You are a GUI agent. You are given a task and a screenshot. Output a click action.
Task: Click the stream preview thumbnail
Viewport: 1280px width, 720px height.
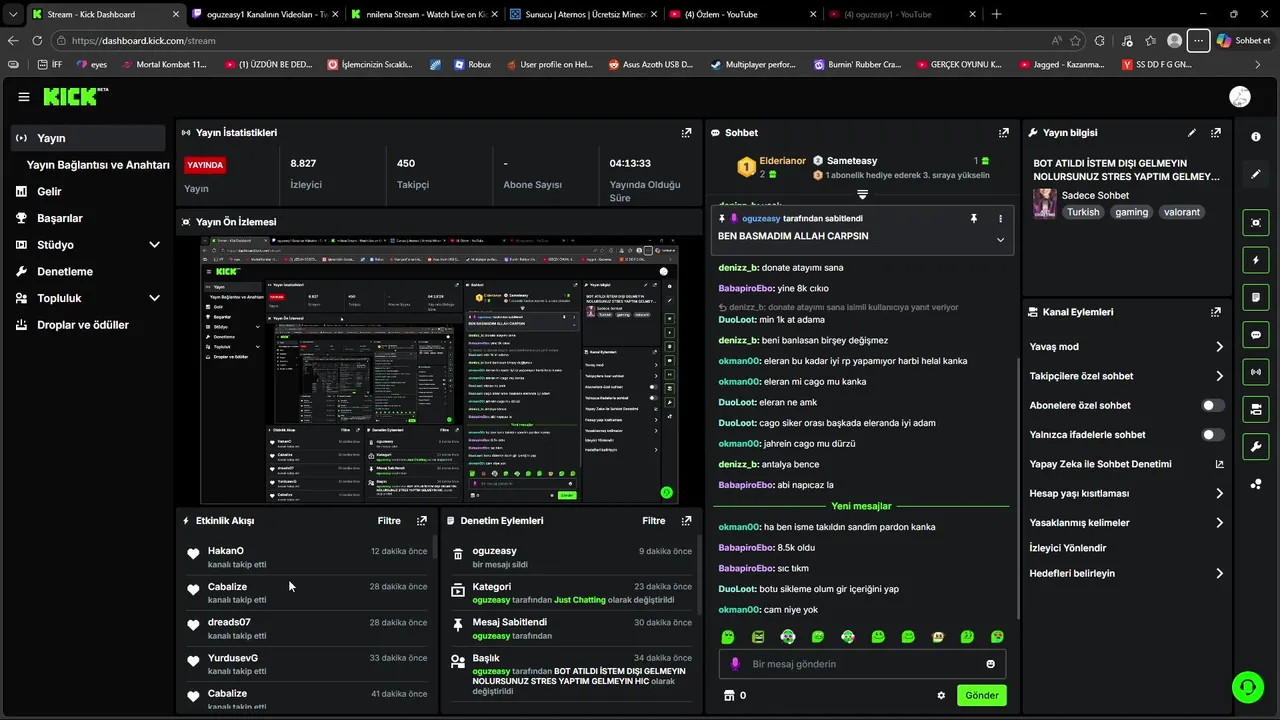point(439,371)
